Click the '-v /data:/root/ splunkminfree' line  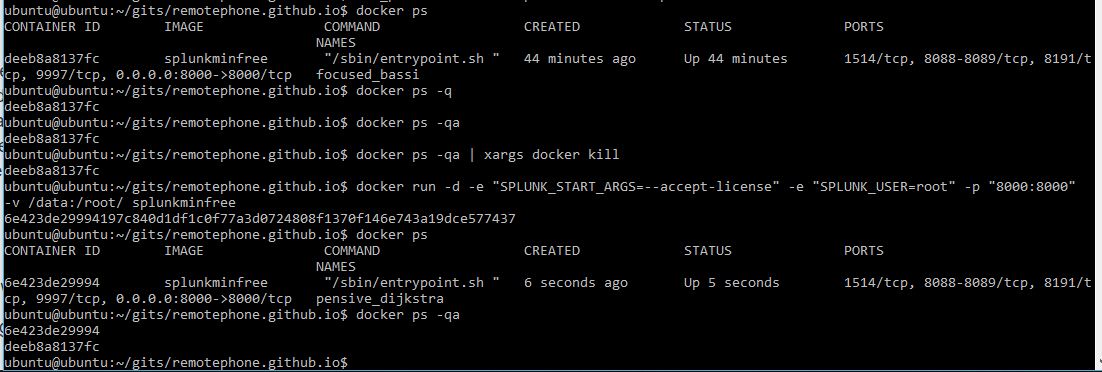[x=120, y=203]
